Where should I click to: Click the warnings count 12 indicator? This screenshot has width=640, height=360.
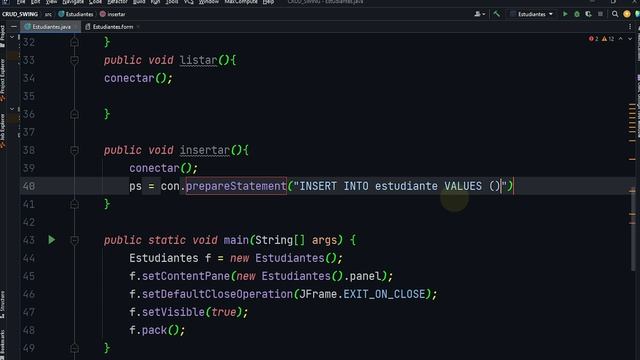pyautogui.click(x=608, y=39)
